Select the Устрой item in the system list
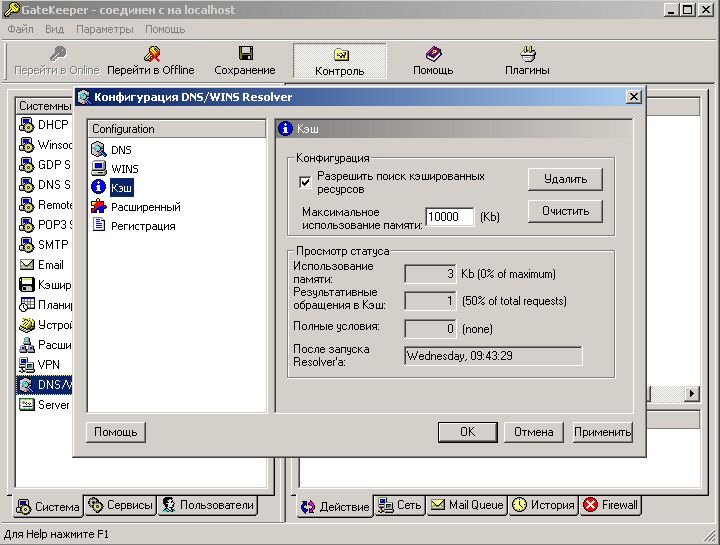720x545 pixels. 45,325
